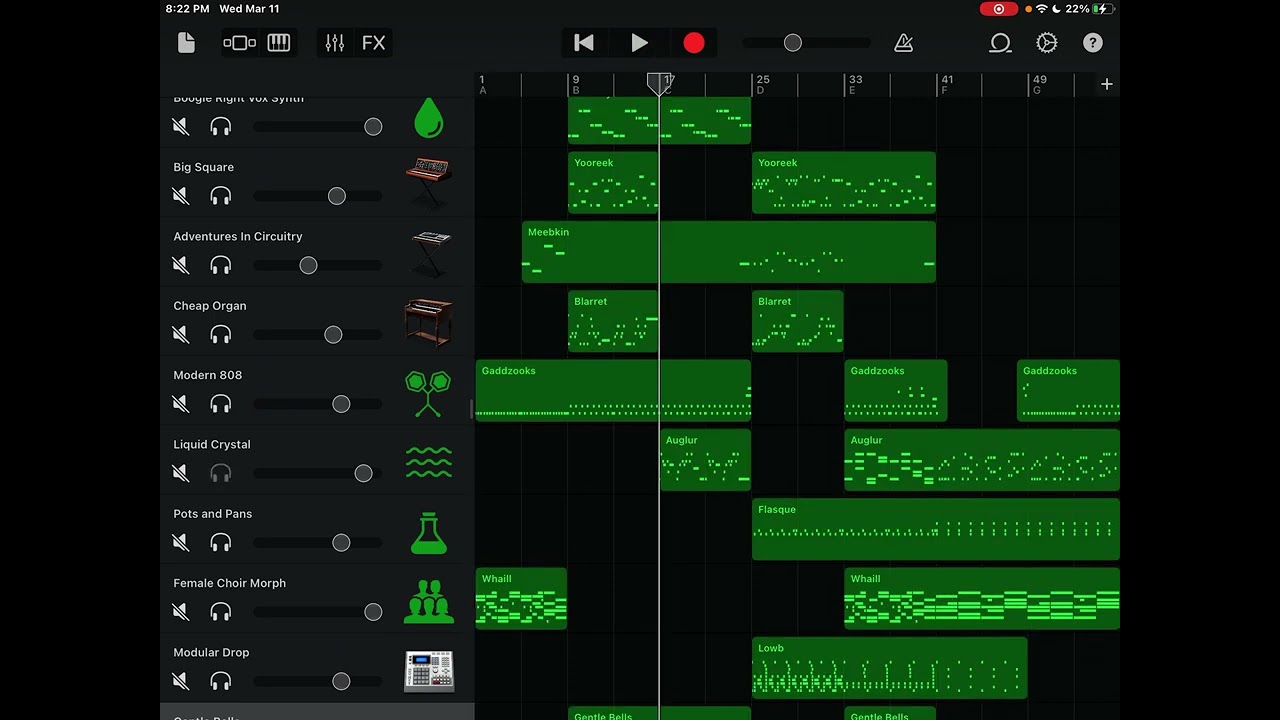Start recording with red Record button
The width and height of the screenshot is (1280, 720).
tap(694, 42)
